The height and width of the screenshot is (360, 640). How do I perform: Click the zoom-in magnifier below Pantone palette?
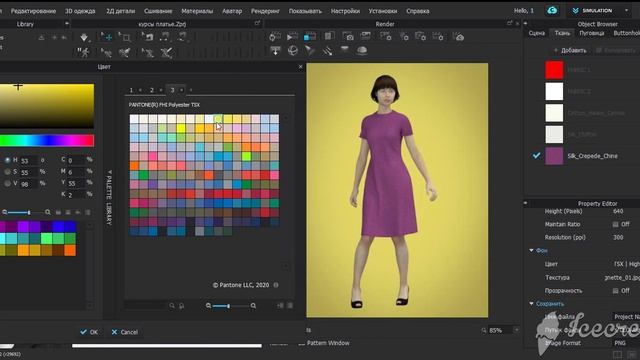coord(253,306)
